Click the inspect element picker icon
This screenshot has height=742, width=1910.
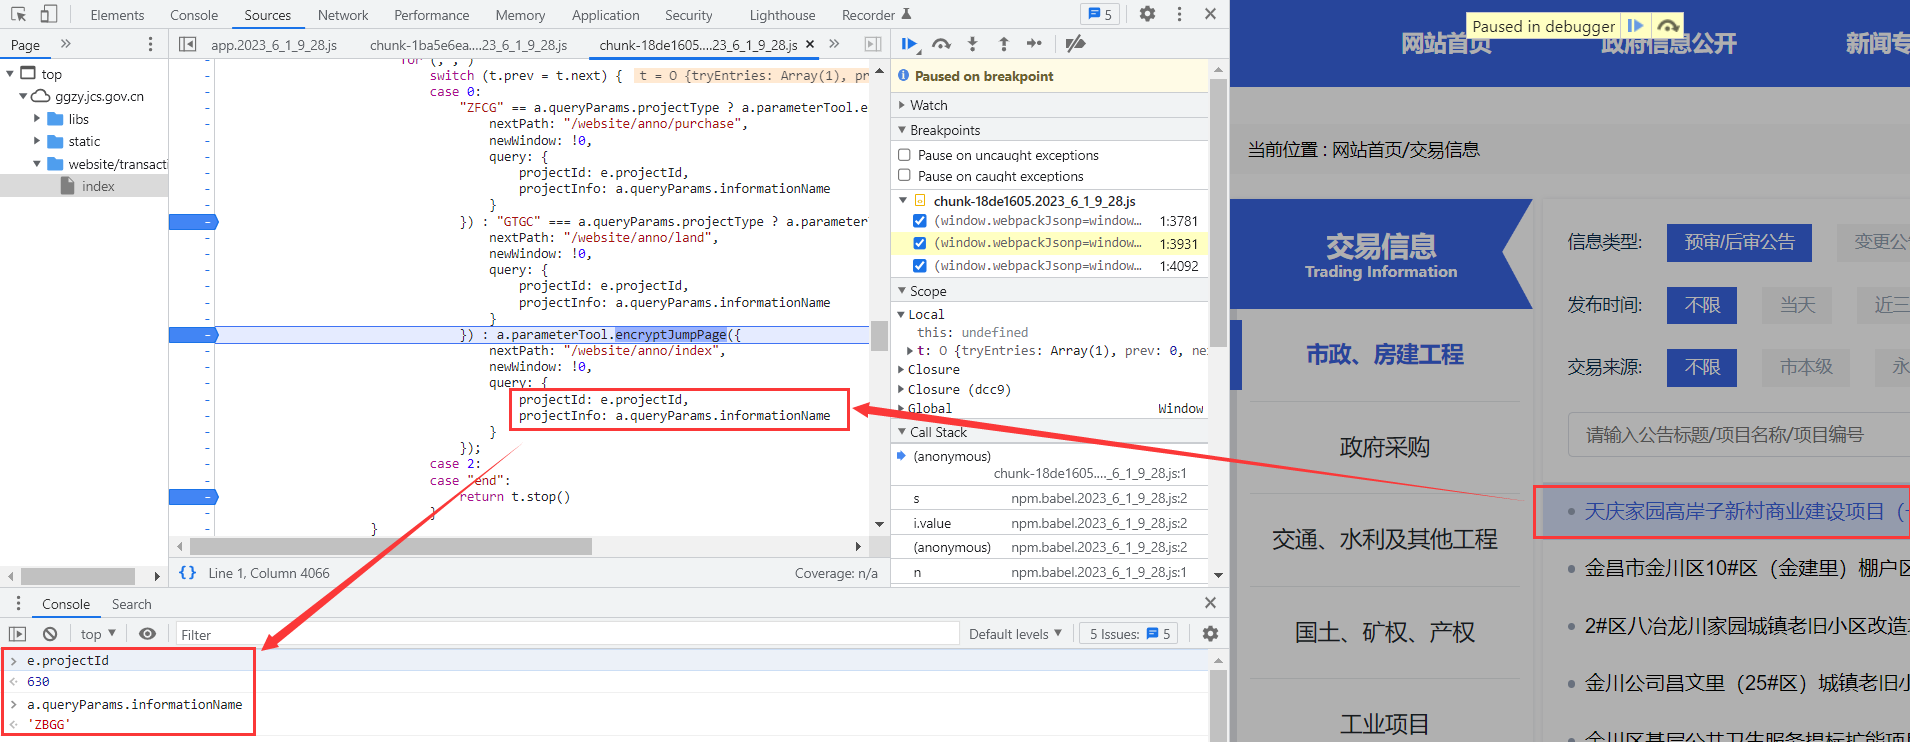pos(18,14)
